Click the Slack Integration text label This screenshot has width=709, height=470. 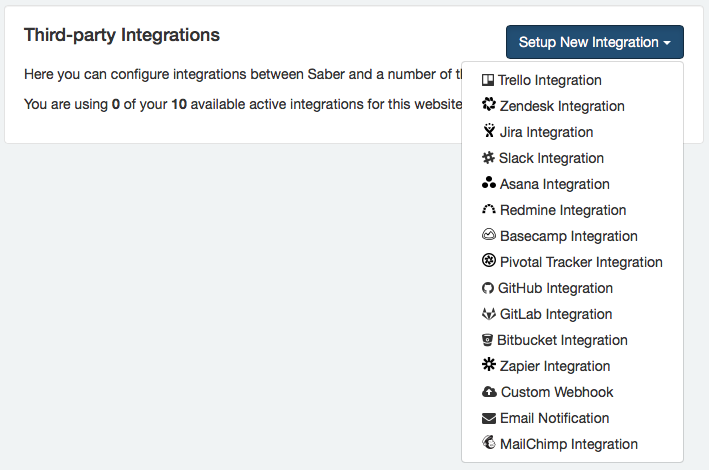551,158
